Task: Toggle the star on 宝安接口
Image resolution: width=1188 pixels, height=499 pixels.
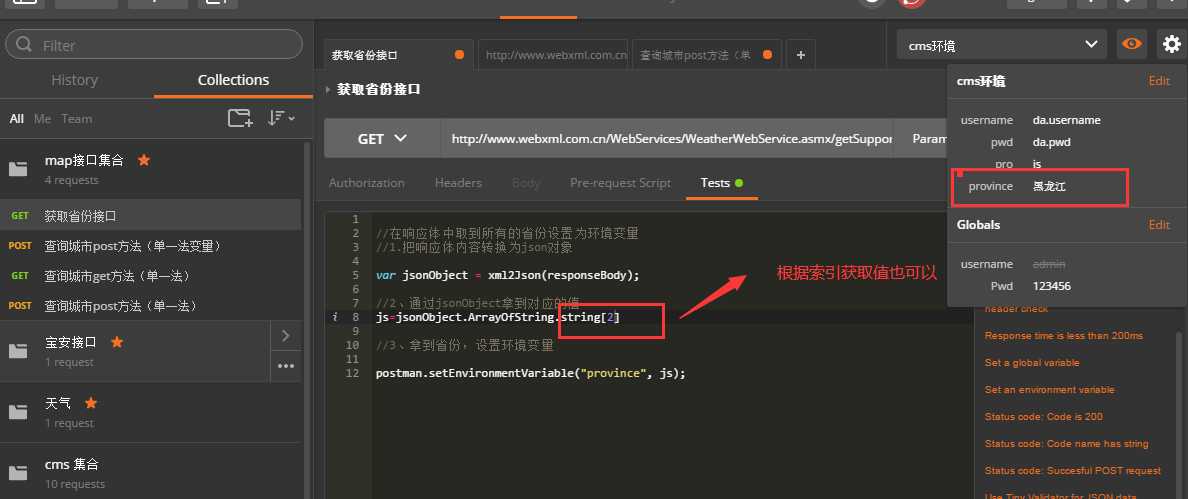Action: pyautogui.click(x=117, y=342)
